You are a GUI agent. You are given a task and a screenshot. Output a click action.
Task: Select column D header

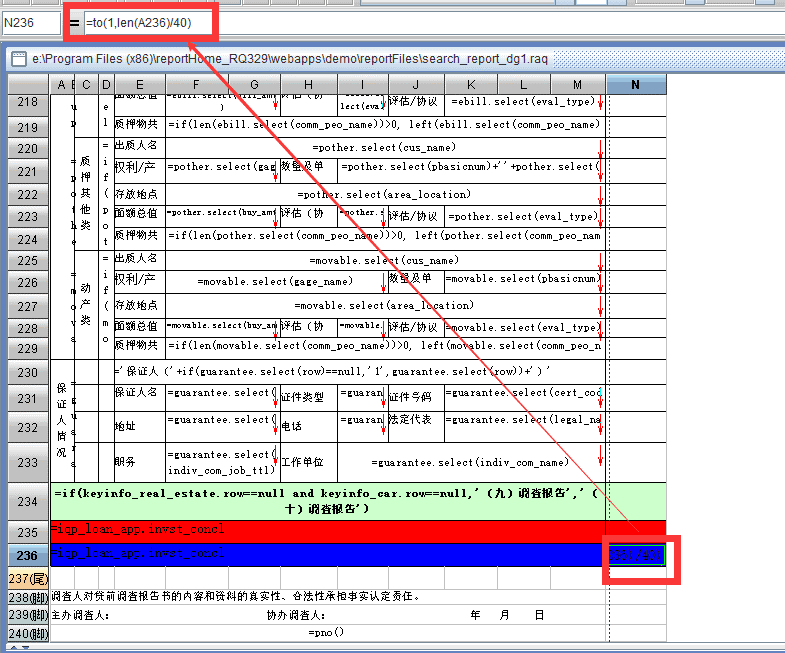(x=106, y=85)
